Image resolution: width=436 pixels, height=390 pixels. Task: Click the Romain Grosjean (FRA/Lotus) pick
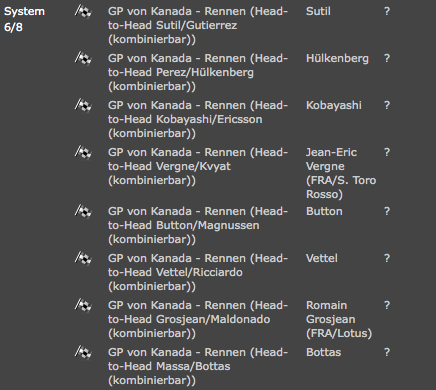pos(339,319)
